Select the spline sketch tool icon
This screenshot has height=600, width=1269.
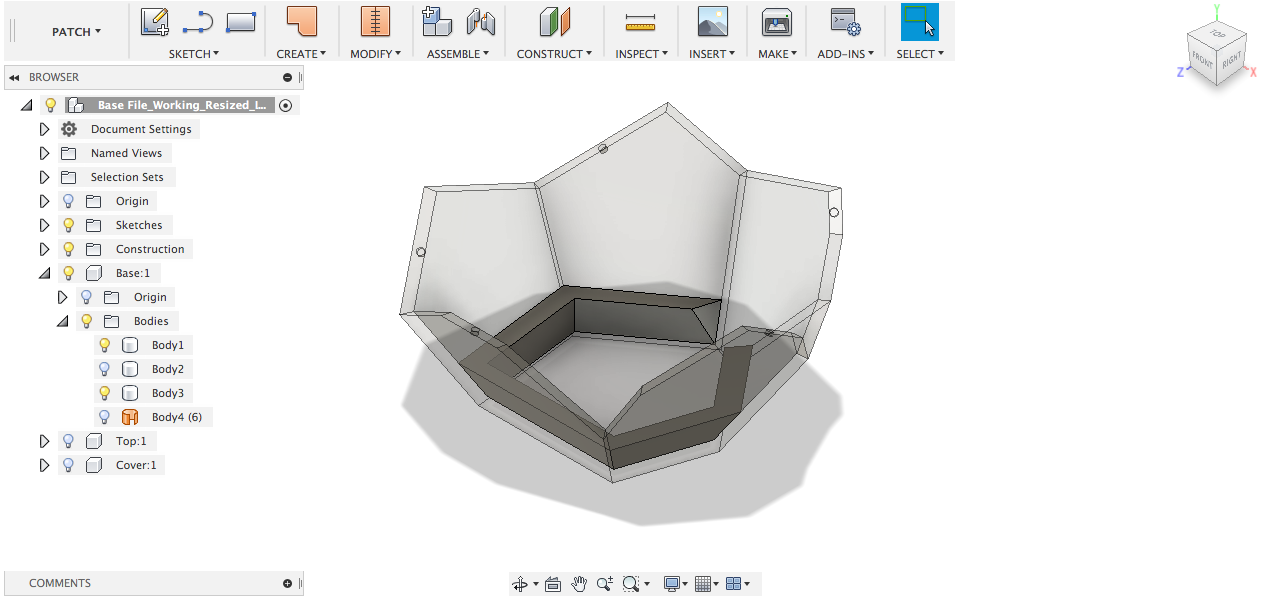pyautogui.click(x=197, y=21)
